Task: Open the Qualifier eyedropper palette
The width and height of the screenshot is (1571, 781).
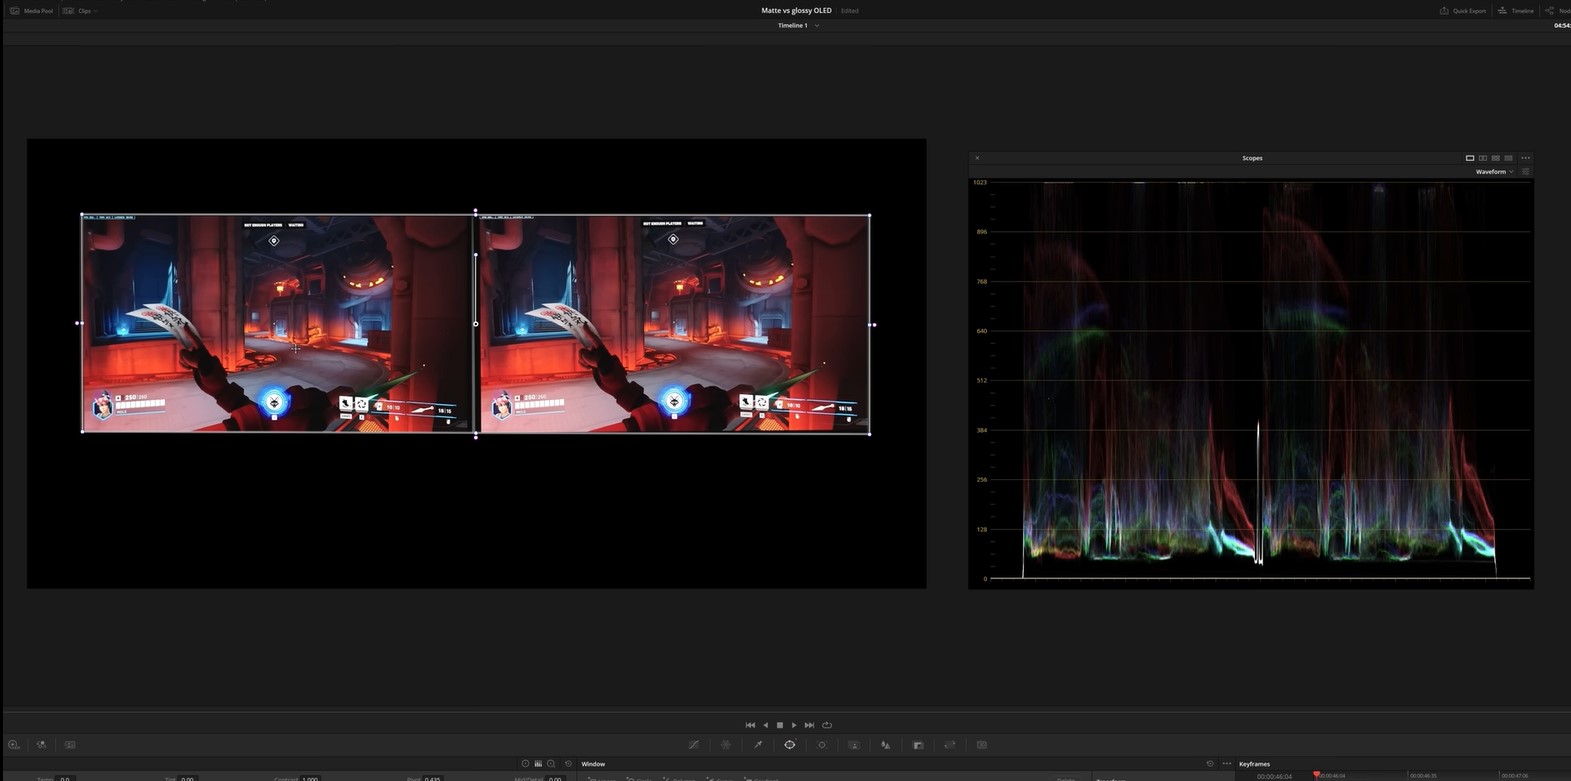Action: [758, 745]
